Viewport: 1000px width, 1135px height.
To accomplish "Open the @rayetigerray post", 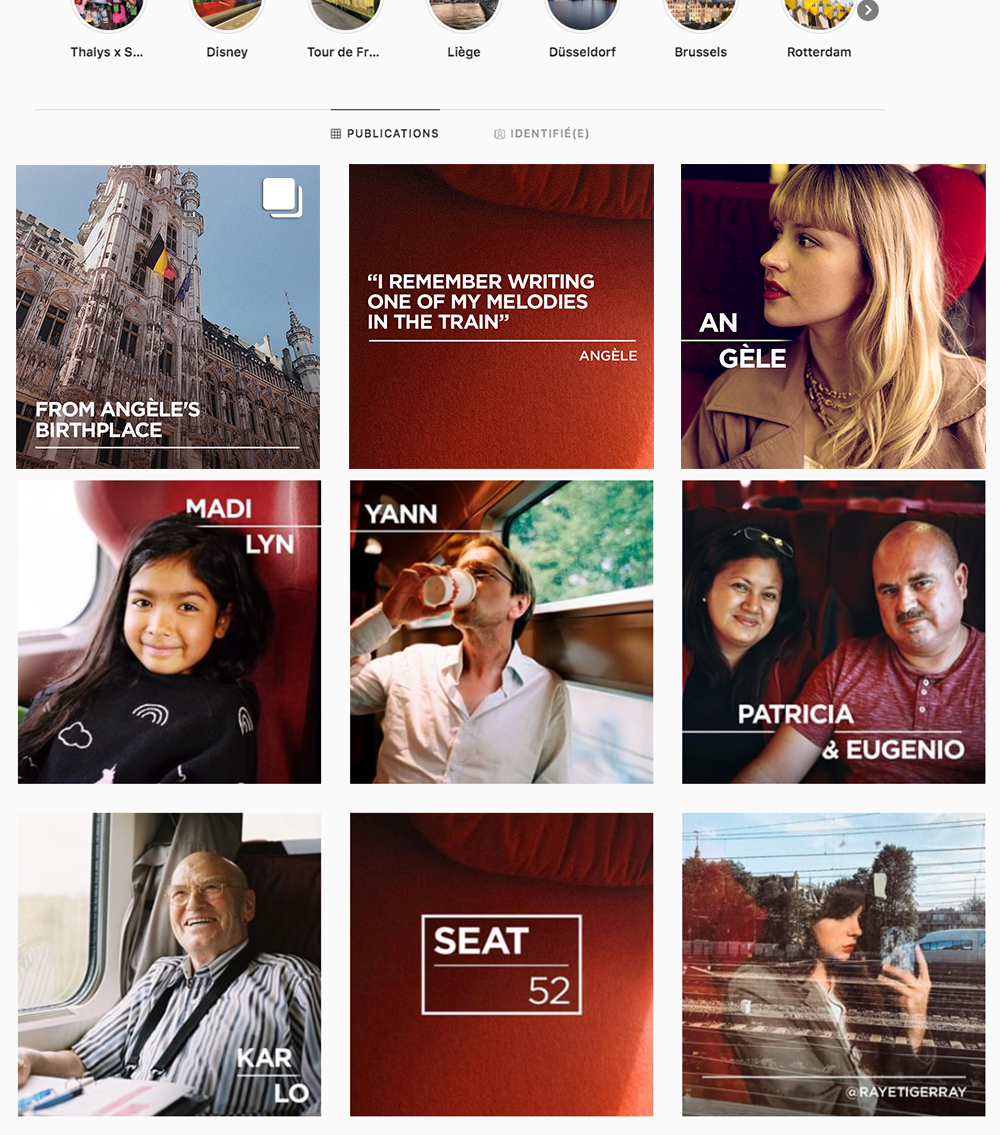I will point(833,964).
